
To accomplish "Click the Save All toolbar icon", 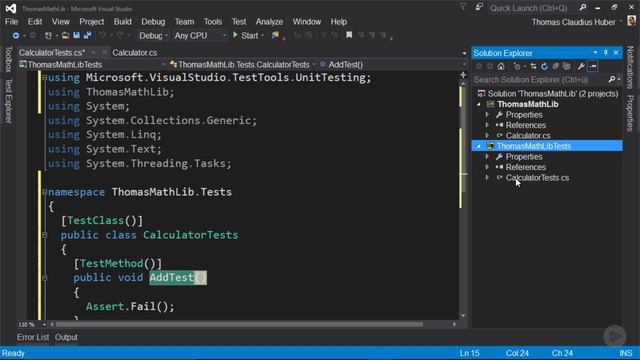I will point(87,36).
